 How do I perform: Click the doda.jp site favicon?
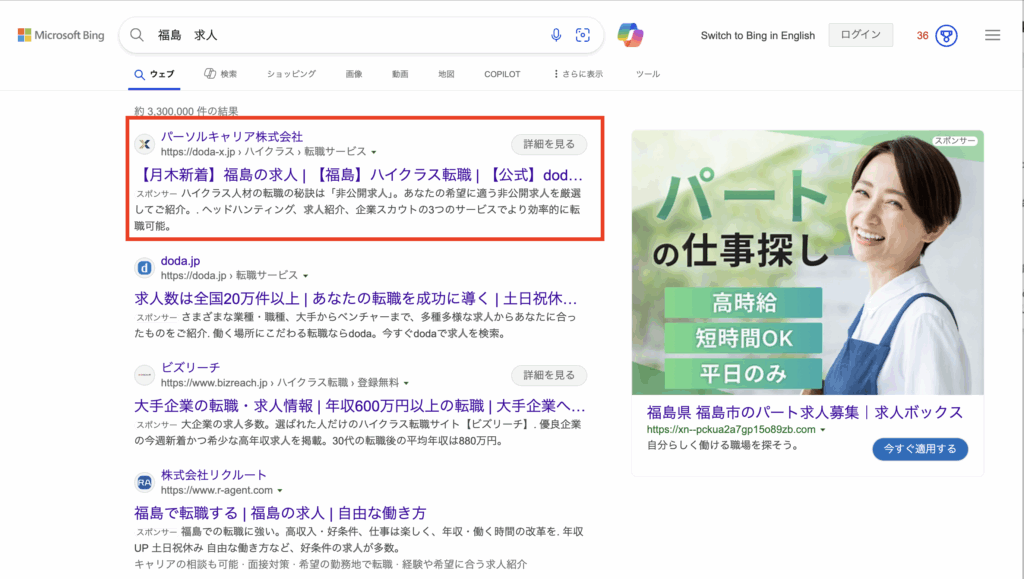(144, 268)
